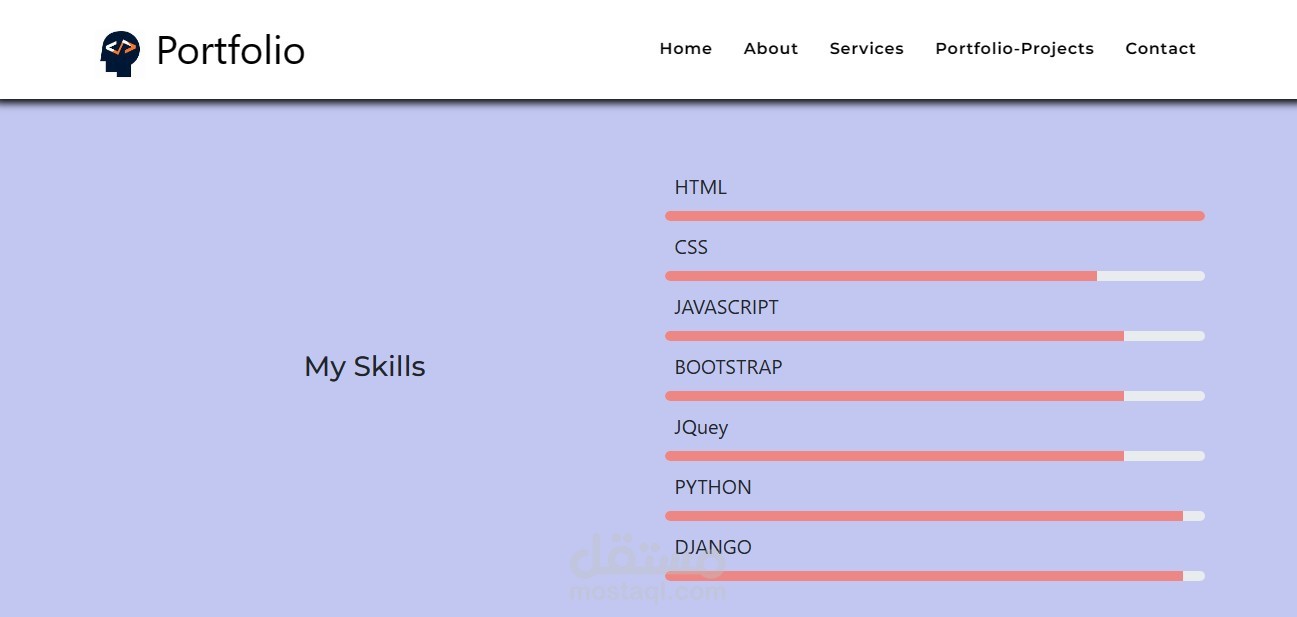1297x617 pixels.
Task: Click the Portfolio site title text
Action: (x=230, y=50)
